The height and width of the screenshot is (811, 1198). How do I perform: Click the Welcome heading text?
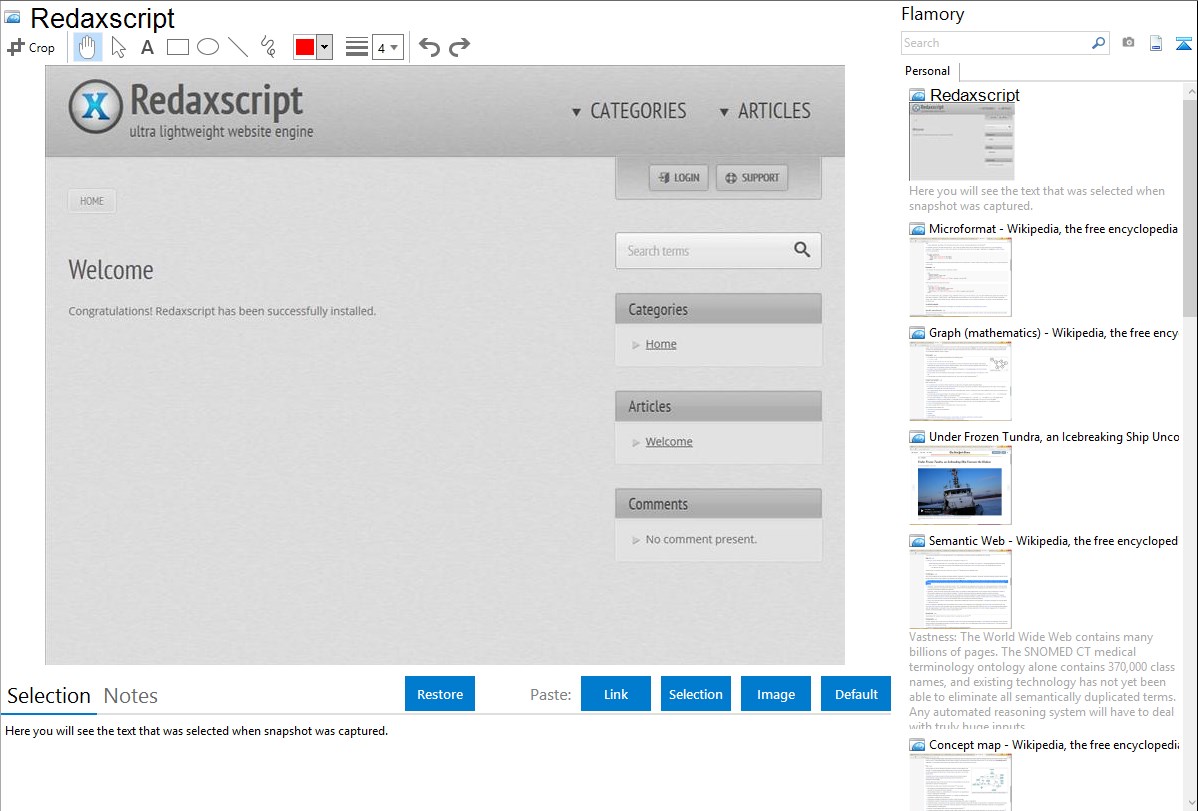point(111,270)
